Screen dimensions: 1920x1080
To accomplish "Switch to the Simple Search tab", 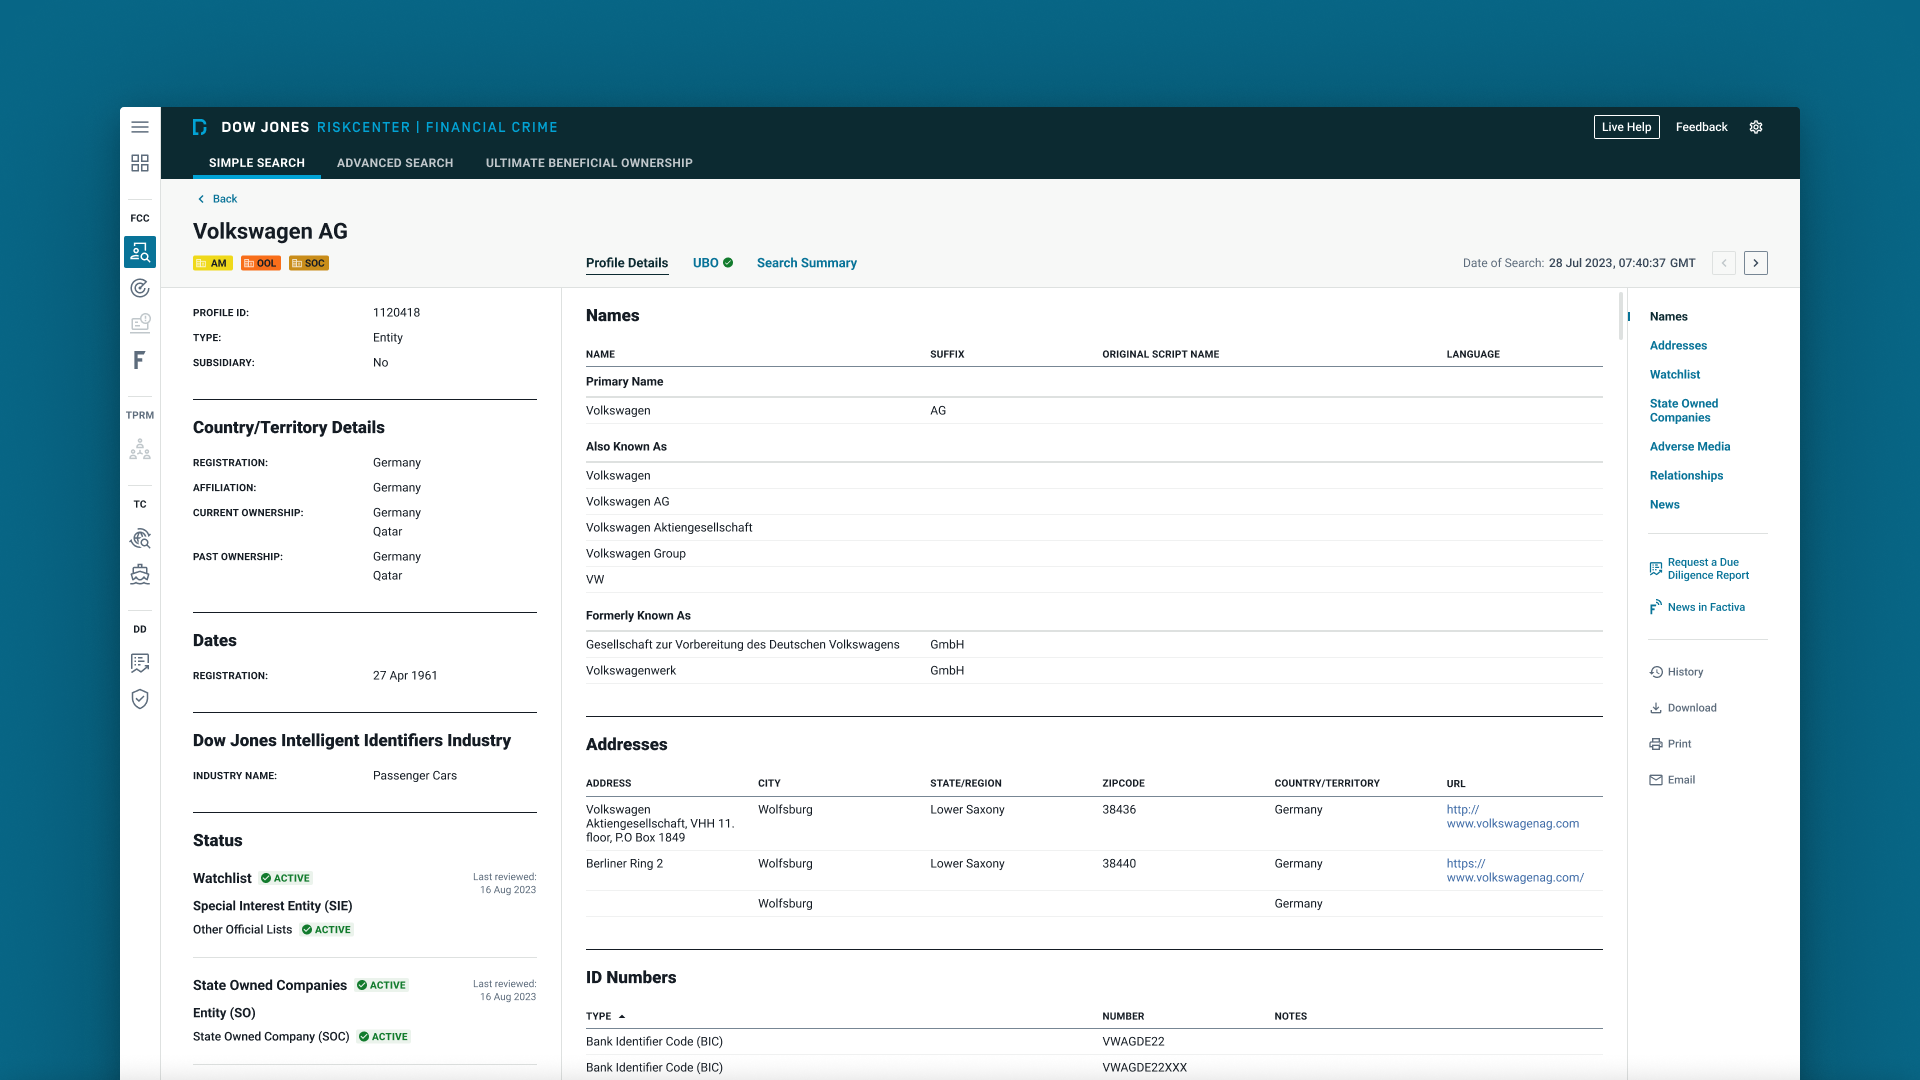I will coord(257,163).
